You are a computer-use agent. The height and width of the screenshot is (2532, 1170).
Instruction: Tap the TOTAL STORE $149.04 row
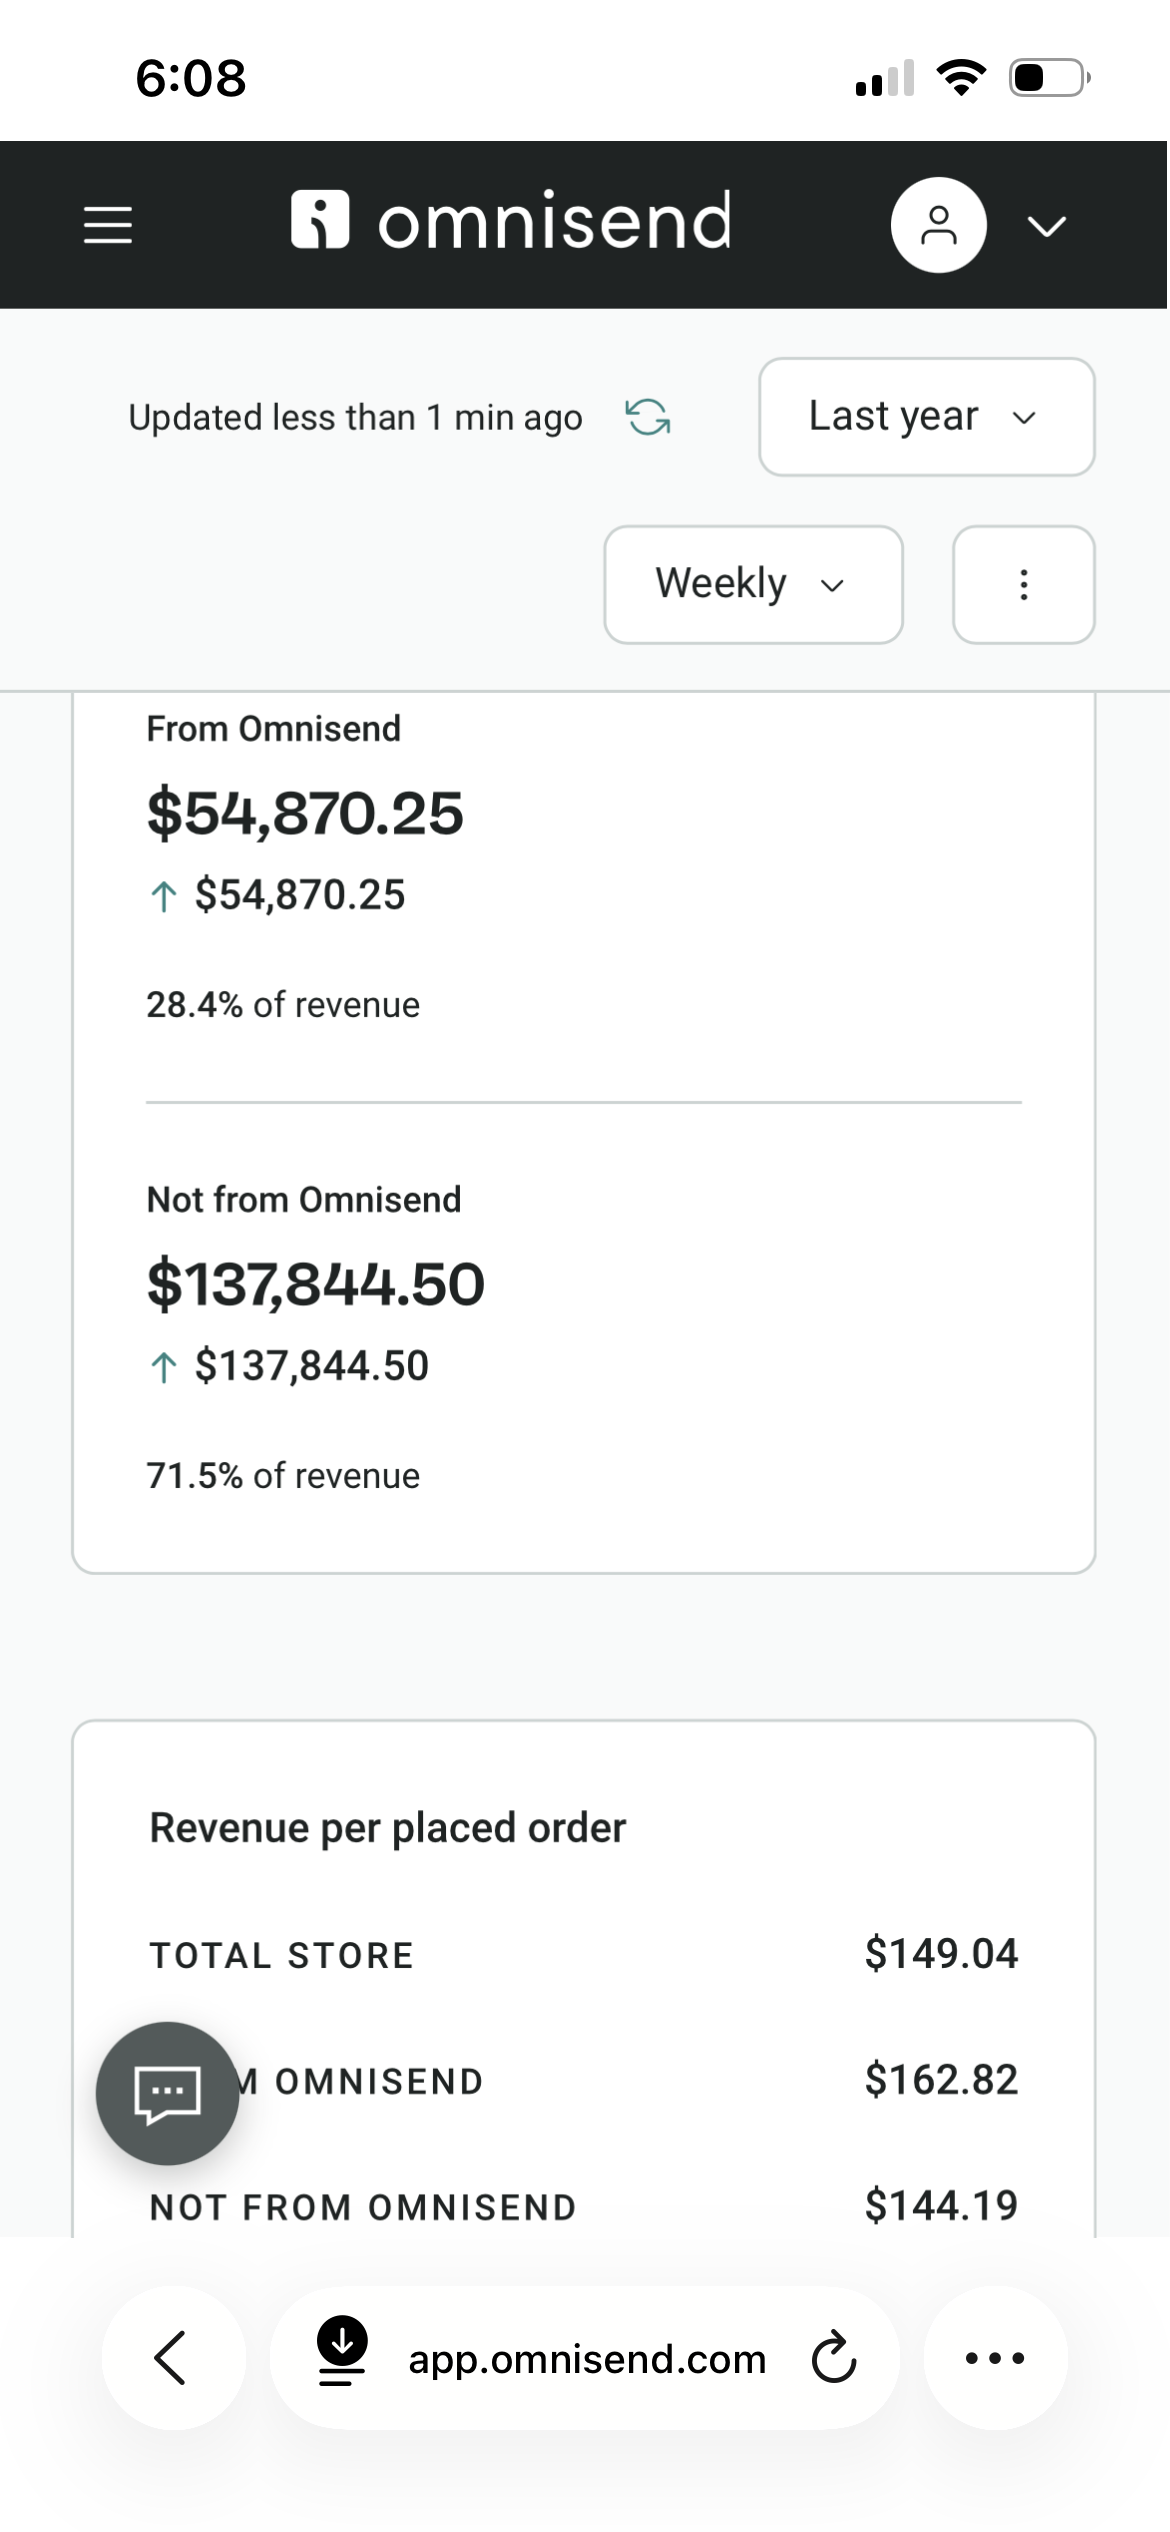pyautogui.click(x=583, y=1954)
